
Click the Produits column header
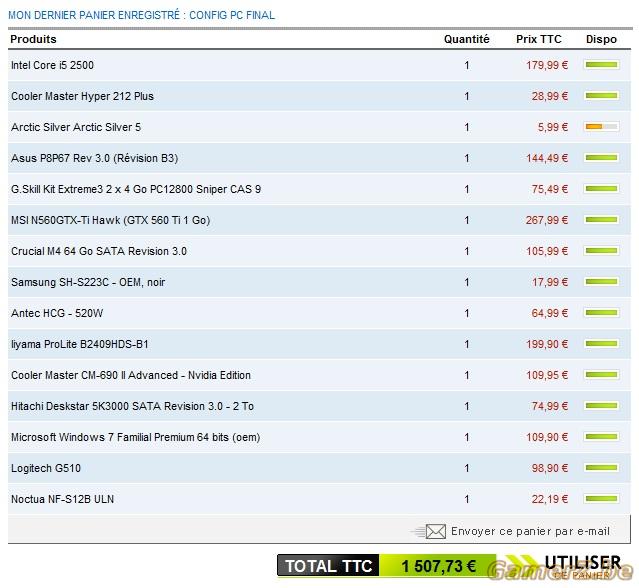point(33,39)
